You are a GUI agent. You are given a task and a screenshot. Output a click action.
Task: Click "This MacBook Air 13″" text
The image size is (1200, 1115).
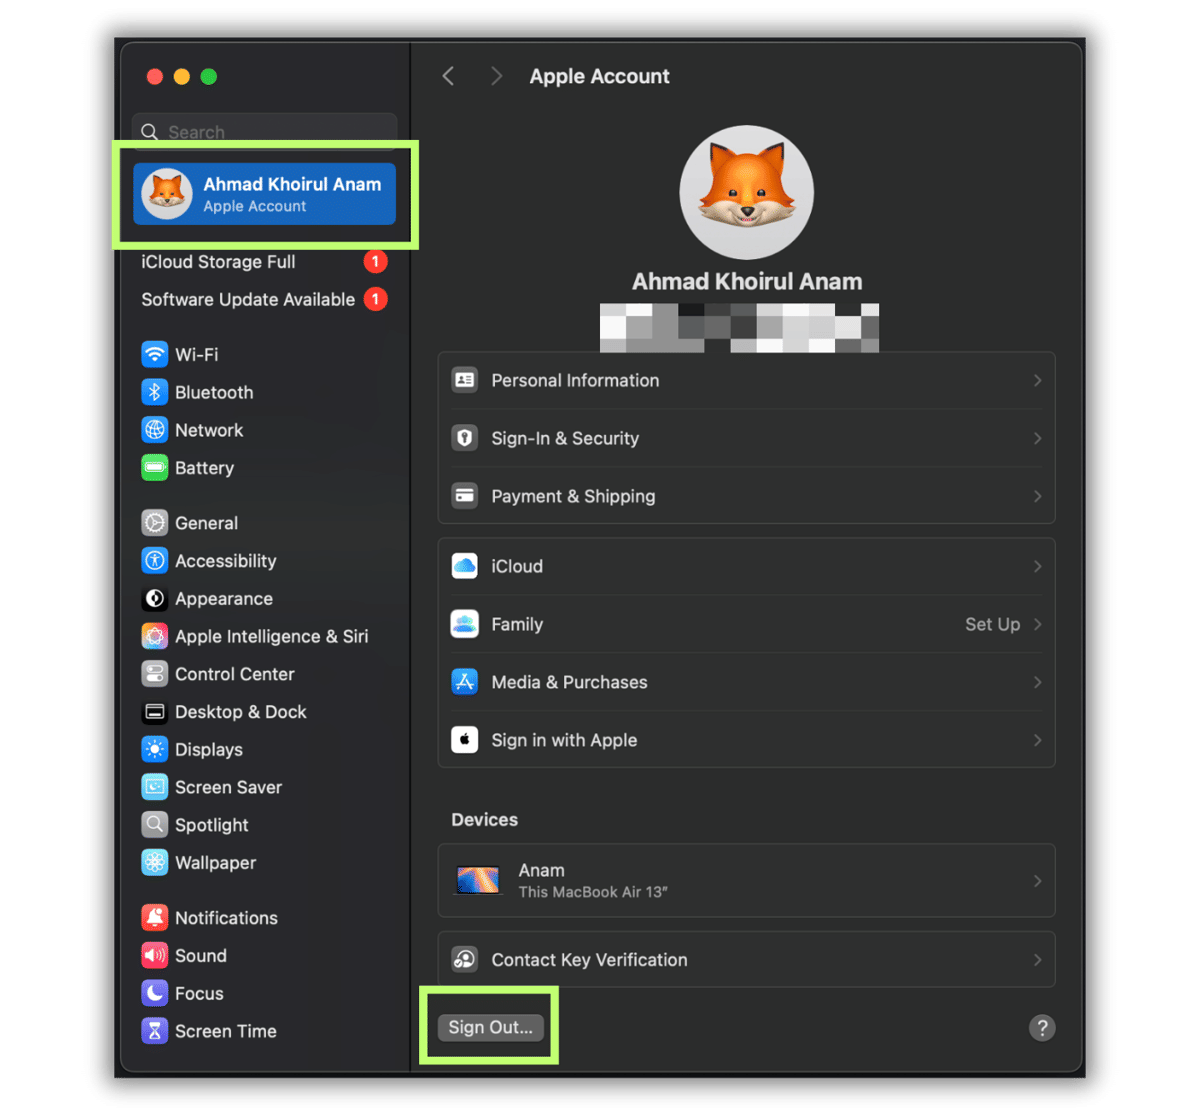point(592,892)
